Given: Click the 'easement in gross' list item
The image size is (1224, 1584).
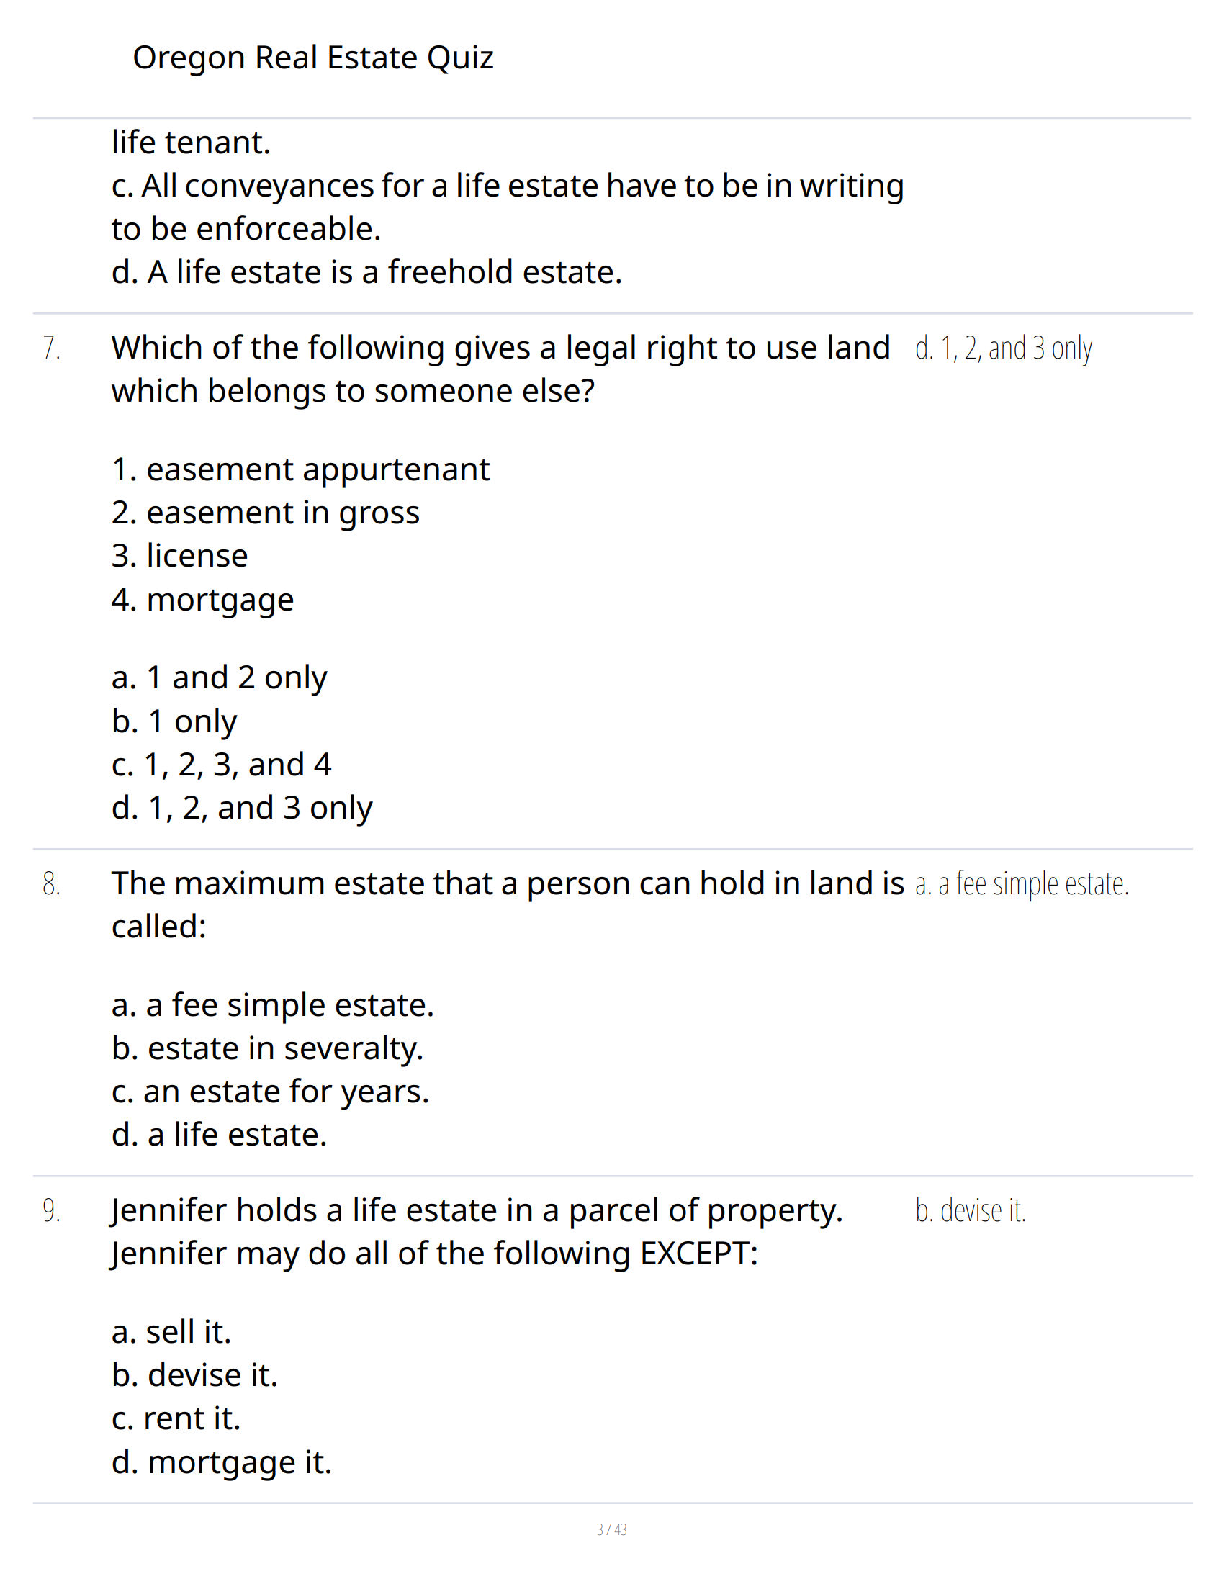Looking at the screenshot, I should click(266, 513).
